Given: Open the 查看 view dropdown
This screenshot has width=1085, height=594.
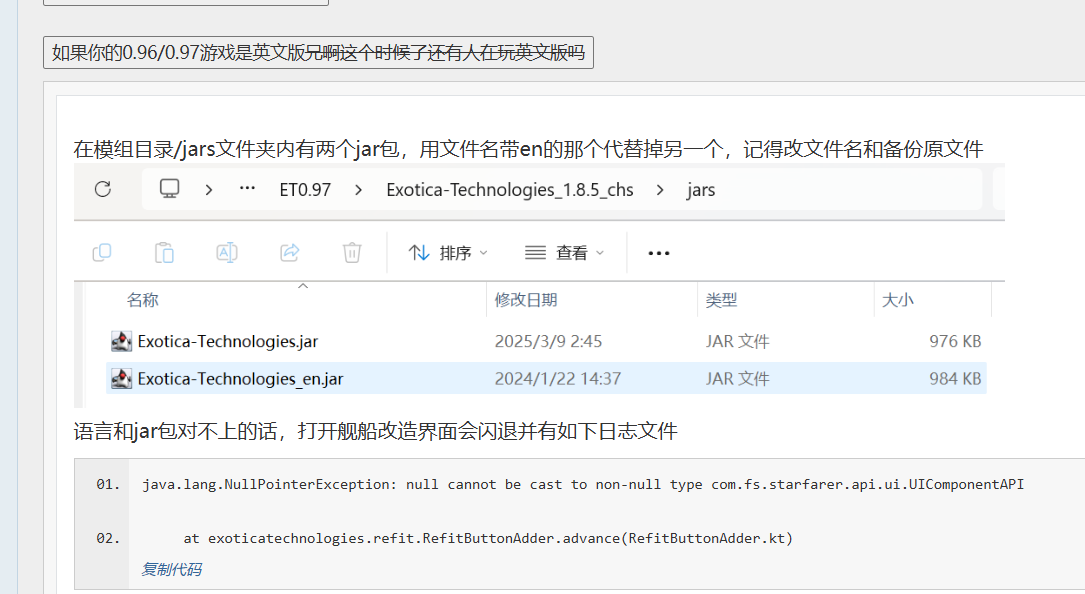Looking at the screenshot, I should coord(564,253).
